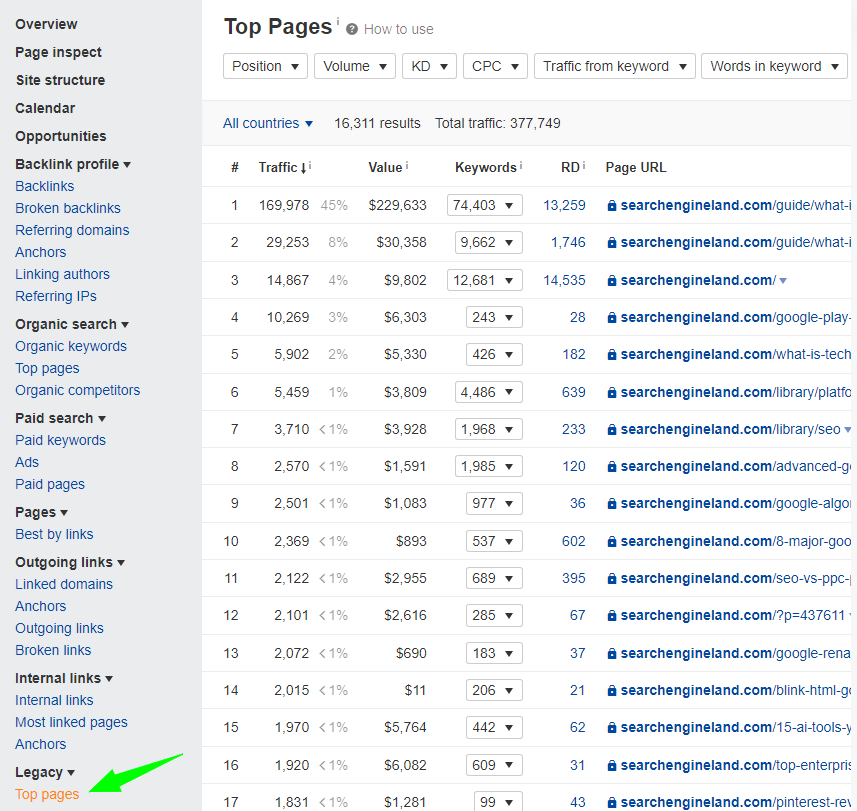Open Overview in the sidebar
Image resolution: width=857 pixels, height=811 pixels.
pos(46,24)
